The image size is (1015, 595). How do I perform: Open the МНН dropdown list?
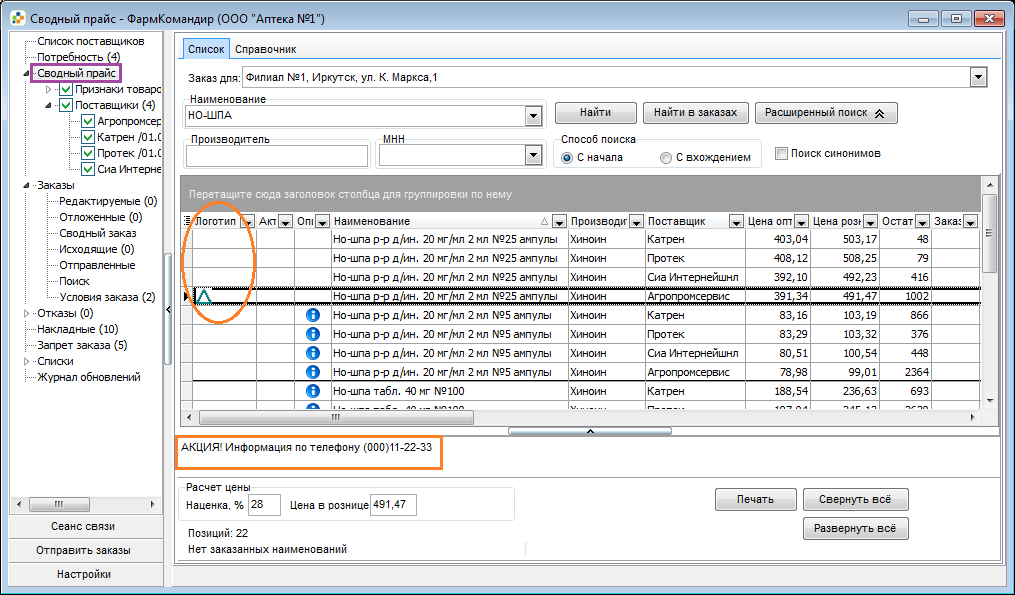tap(533, 155)
